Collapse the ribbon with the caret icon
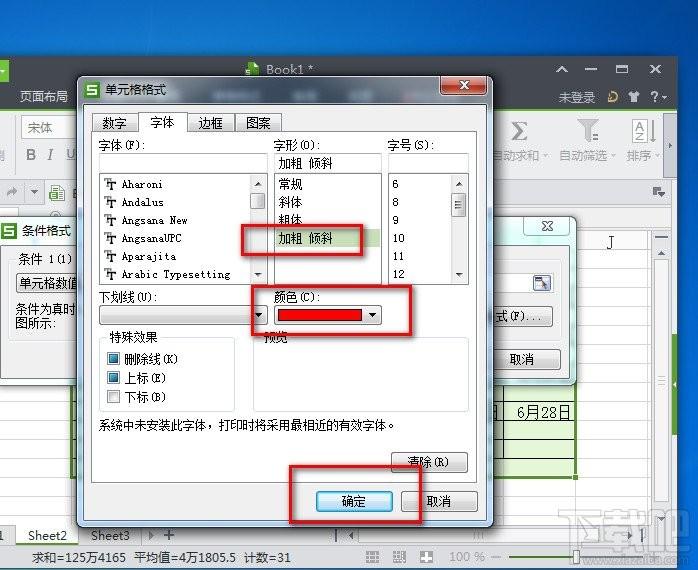 coord(562,69)
